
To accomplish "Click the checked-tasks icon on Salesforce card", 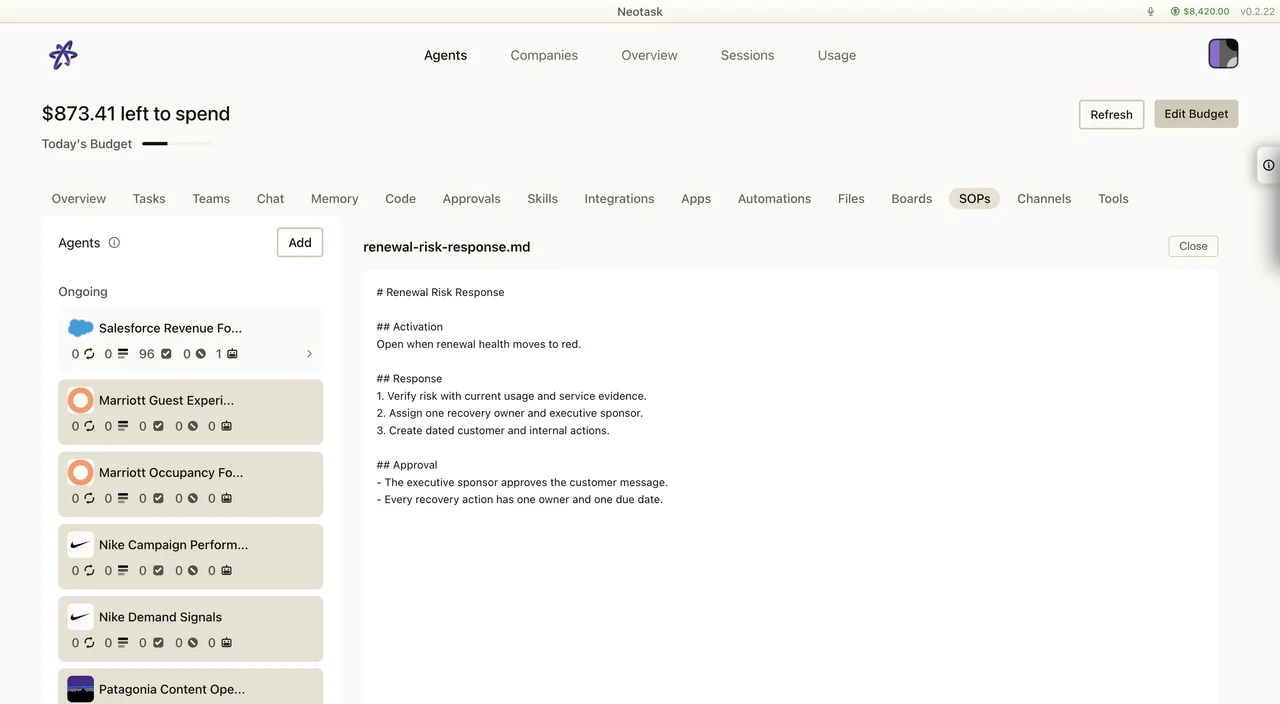I will tap(166, 354).
